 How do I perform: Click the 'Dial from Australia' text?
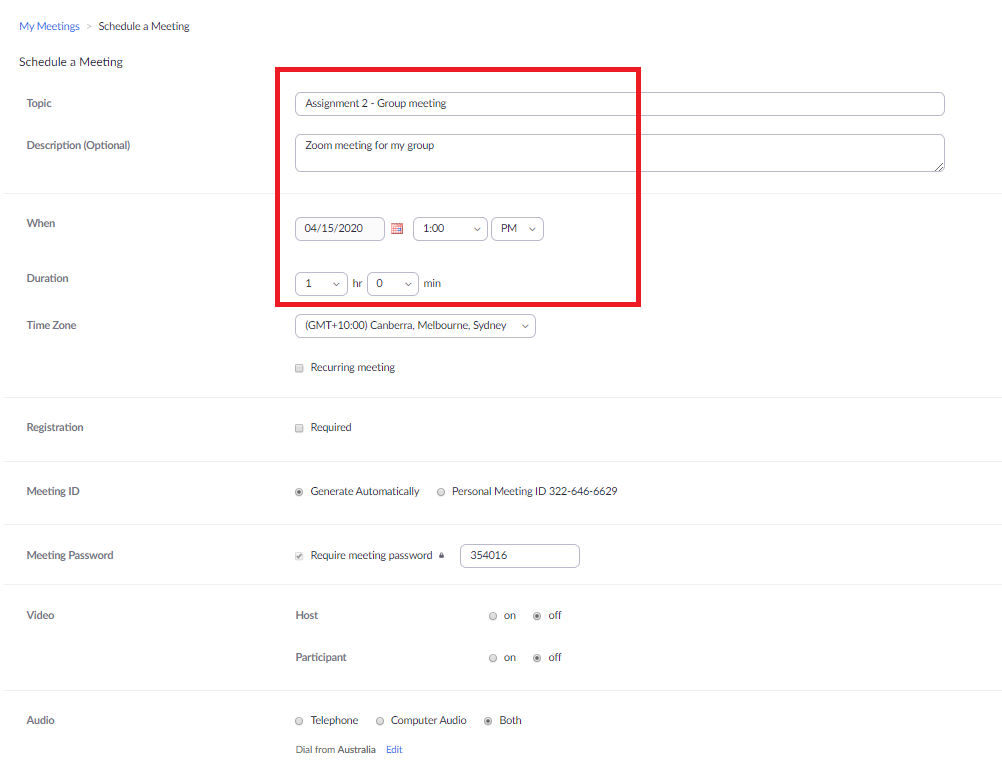[x=335, y=749]
